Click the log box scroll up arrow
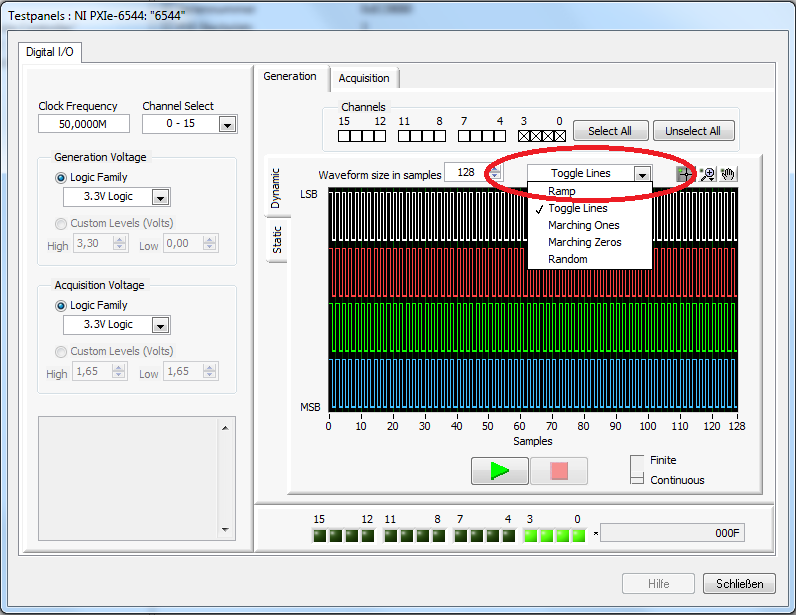Viewport: 796px width, 615px height. click(x=225, y=428)
